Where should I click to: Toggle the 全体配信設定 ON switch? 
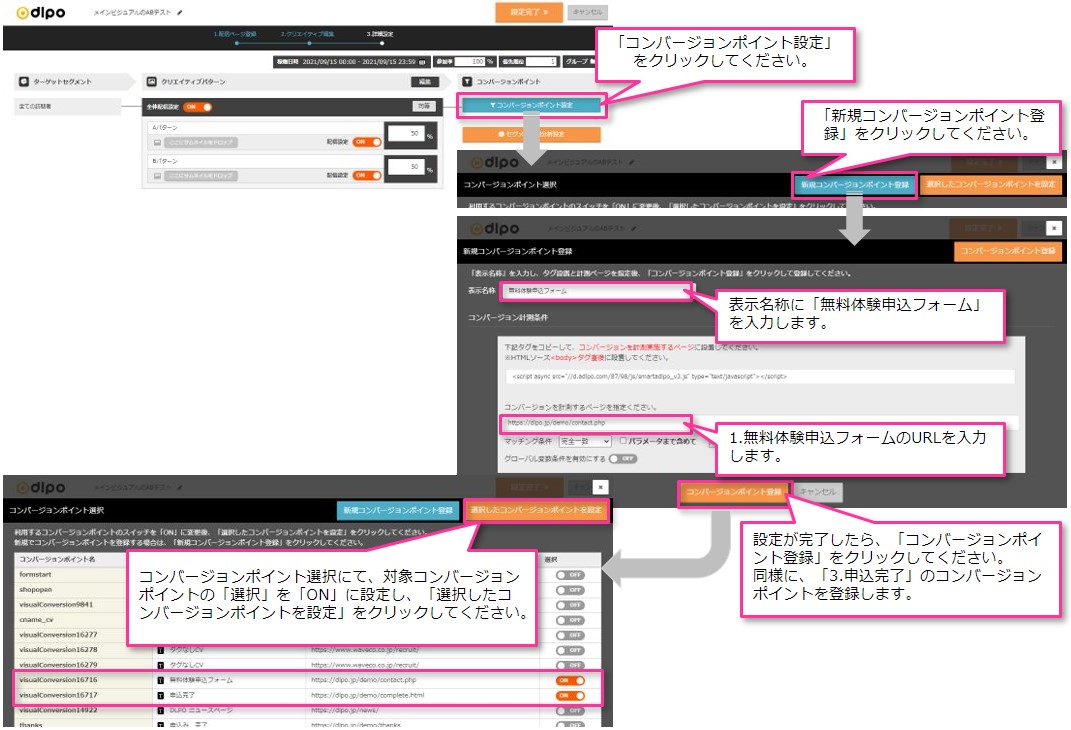196,107
